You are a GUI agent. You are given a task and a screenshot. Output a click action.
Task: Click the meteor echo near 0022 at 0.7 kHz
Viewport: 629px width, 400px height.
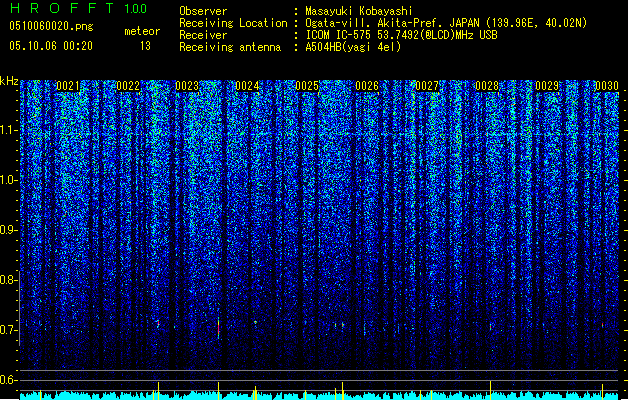[158, 323]
